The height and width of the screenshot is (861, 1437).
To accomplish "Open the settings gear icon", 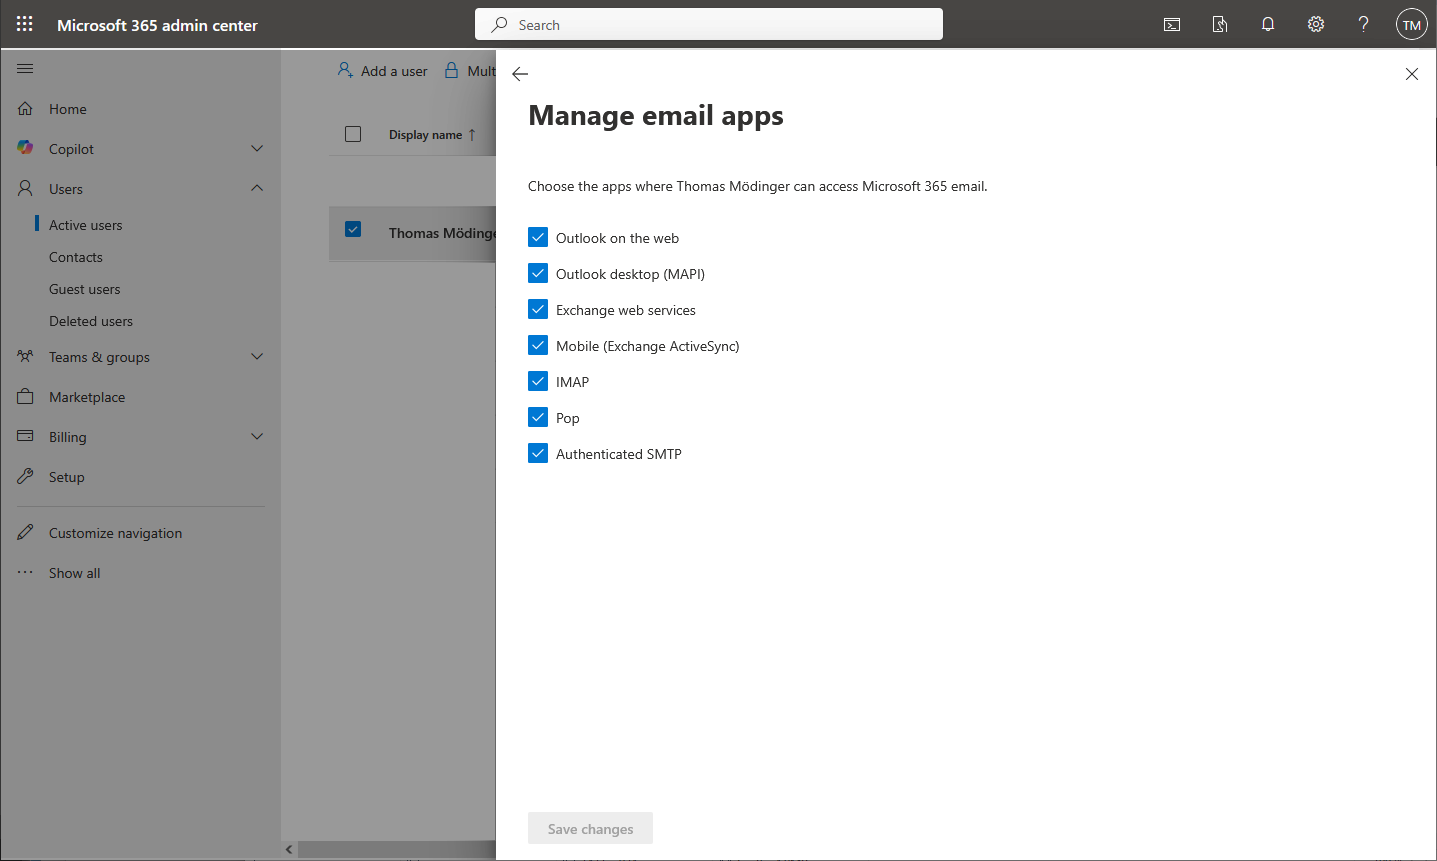I will coord(1316,25).
